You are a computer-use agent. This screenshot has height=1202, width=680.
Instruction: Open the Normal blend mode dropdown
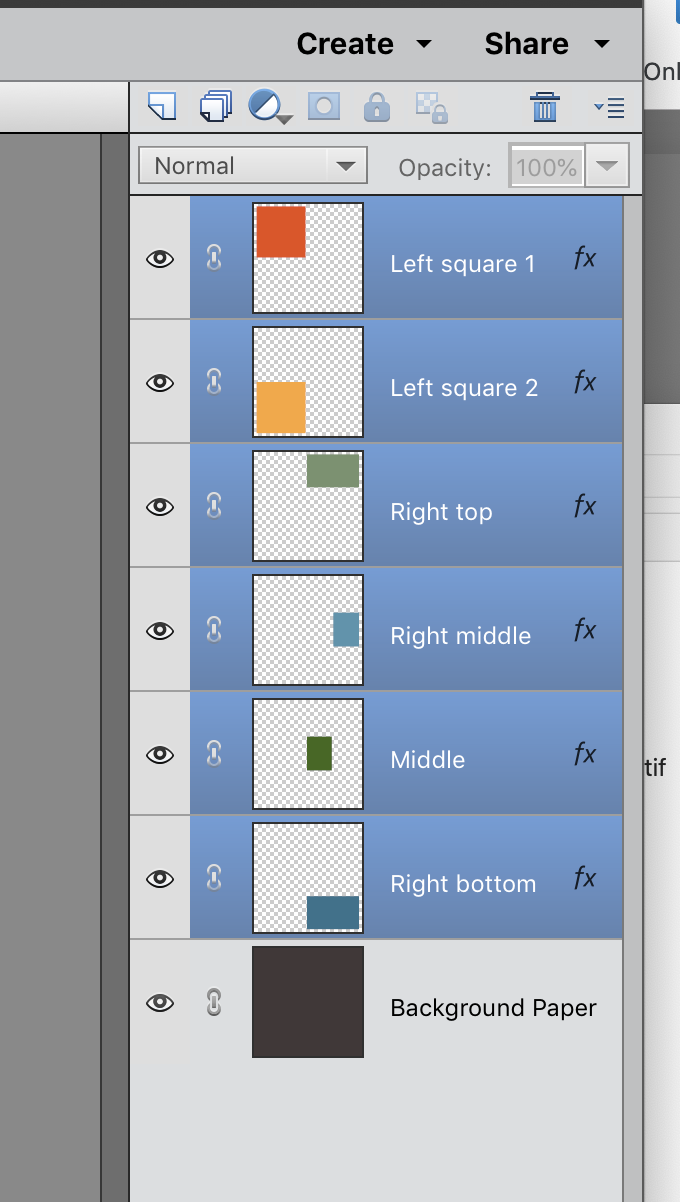[253, 166]
